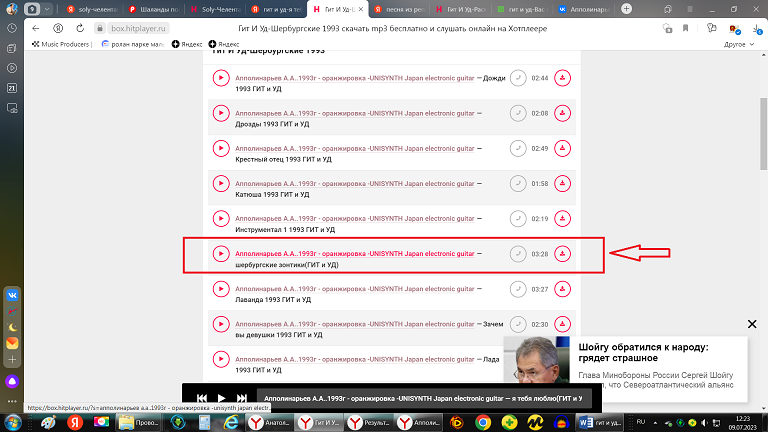
Task: Reload the current page
Action: point(80,28)
